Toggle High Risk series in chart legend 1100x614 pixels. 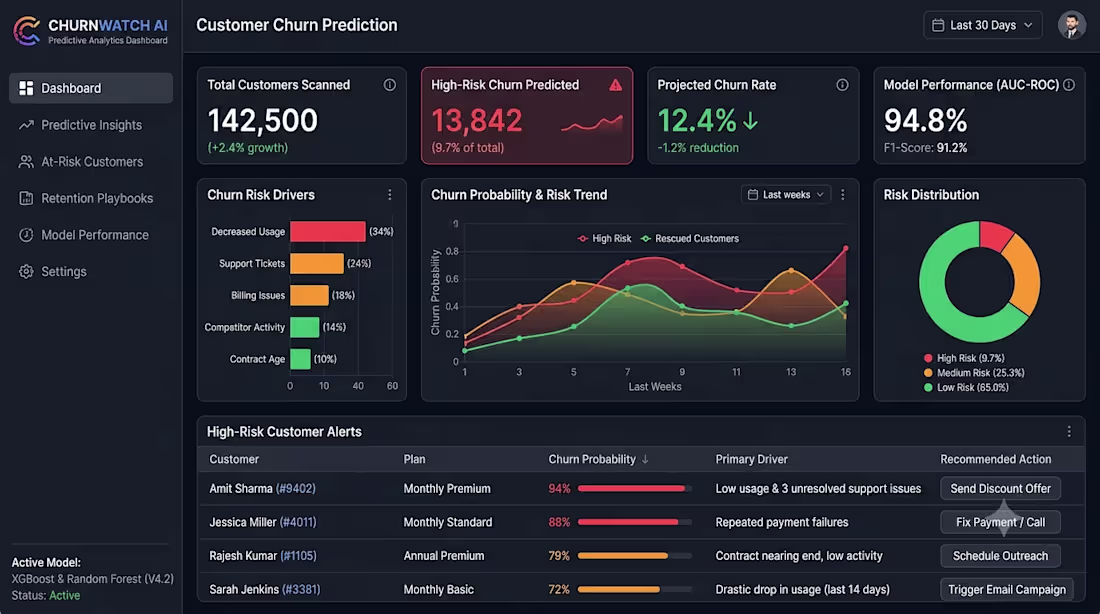point(604,239)
